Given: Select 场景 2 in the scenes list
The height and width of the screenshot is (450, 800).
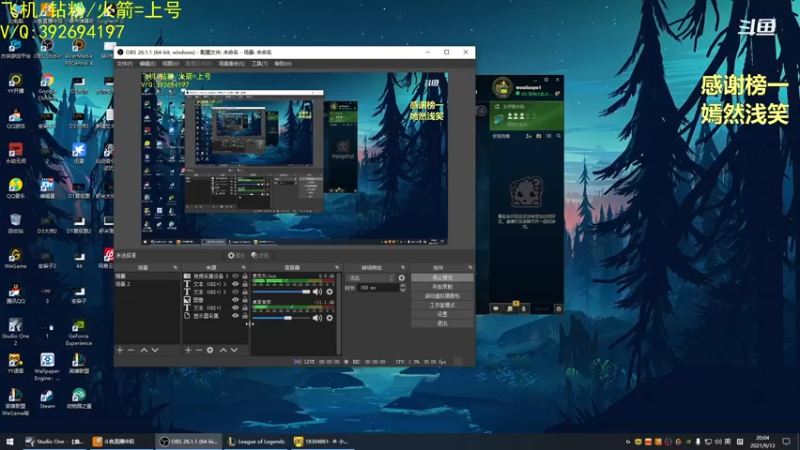Looking at the screenshot, I should click(147, 284).
